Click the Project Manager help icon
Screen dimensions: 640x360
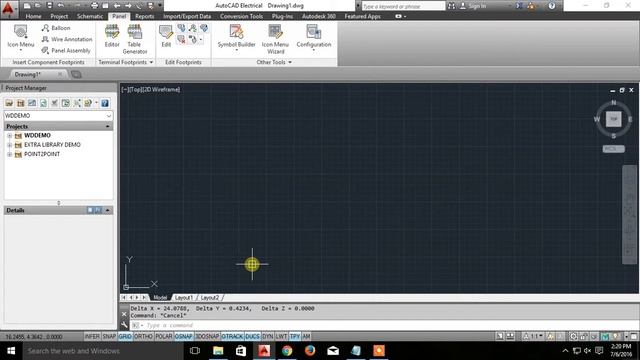(105, 103)
